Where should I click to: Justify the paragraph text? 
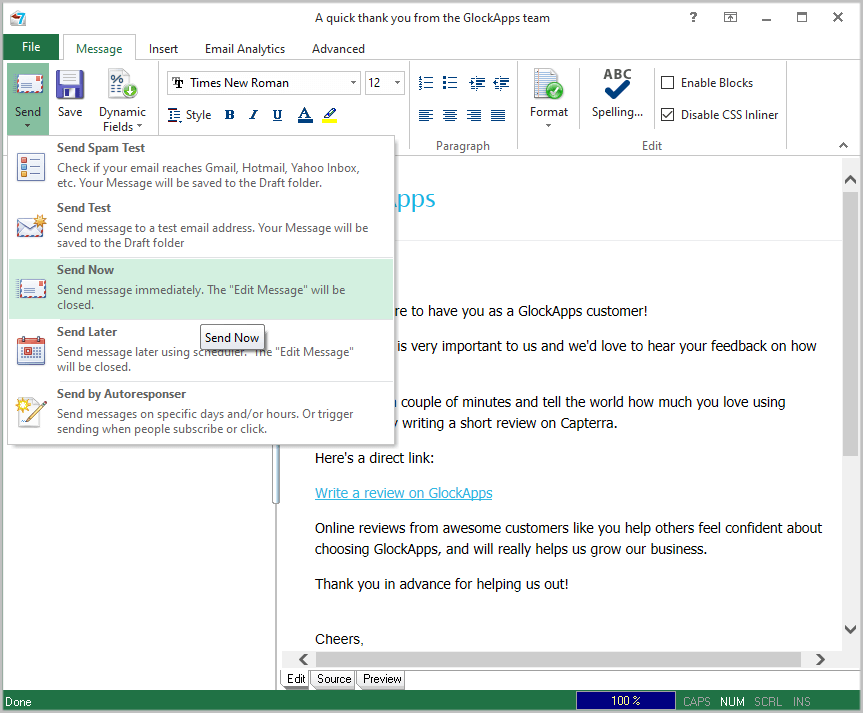pyautogui.click(x=498, y=115)
